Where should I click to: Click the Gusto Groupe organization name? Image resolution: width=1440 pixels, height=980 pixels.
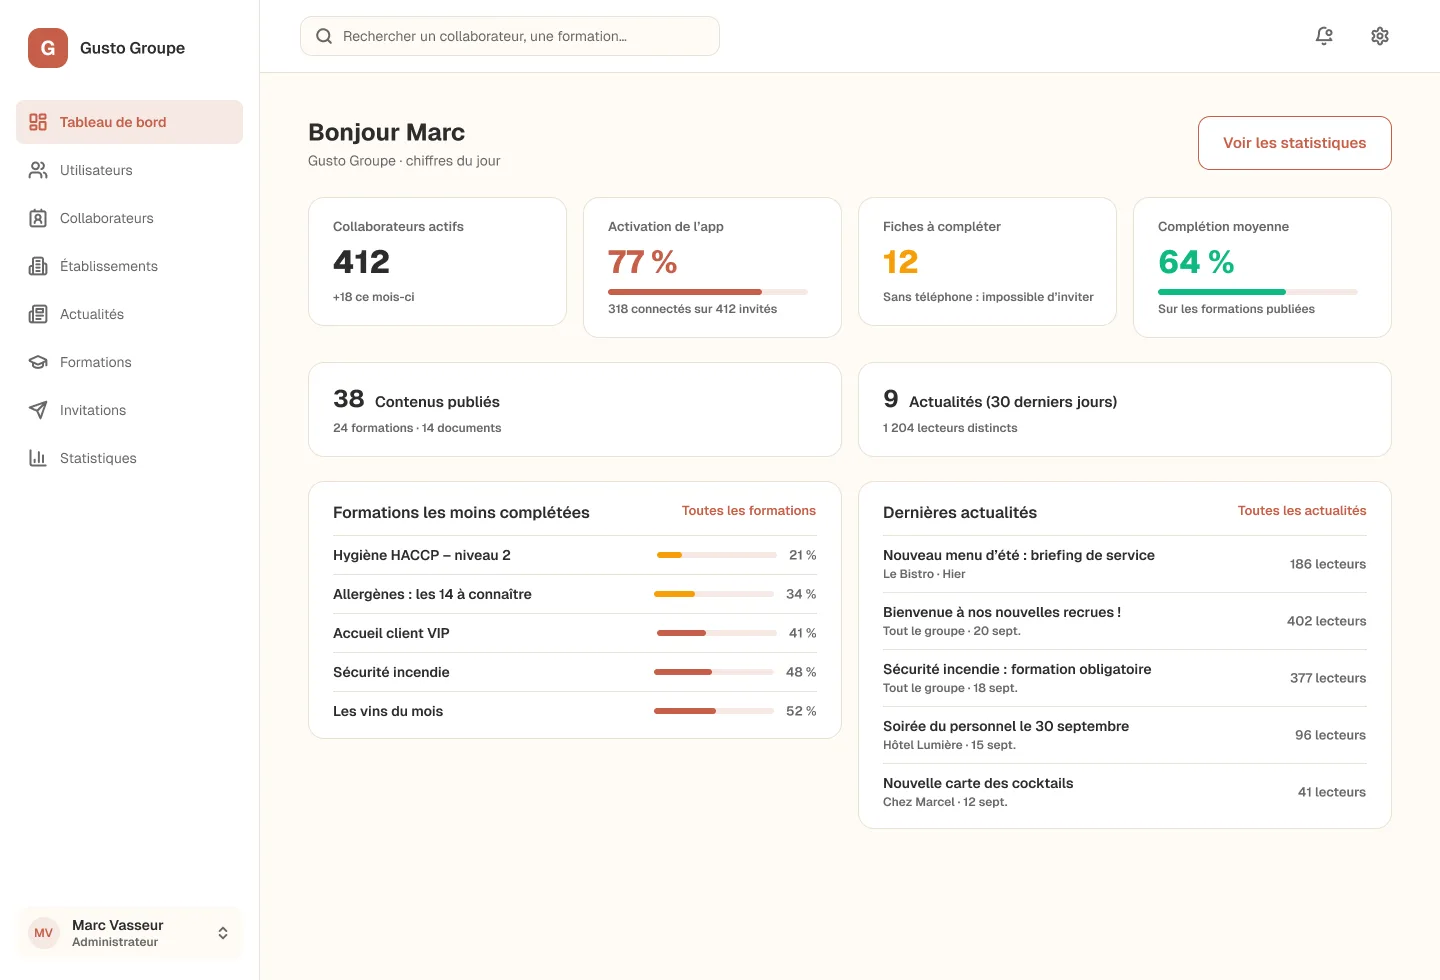point(132,48)
